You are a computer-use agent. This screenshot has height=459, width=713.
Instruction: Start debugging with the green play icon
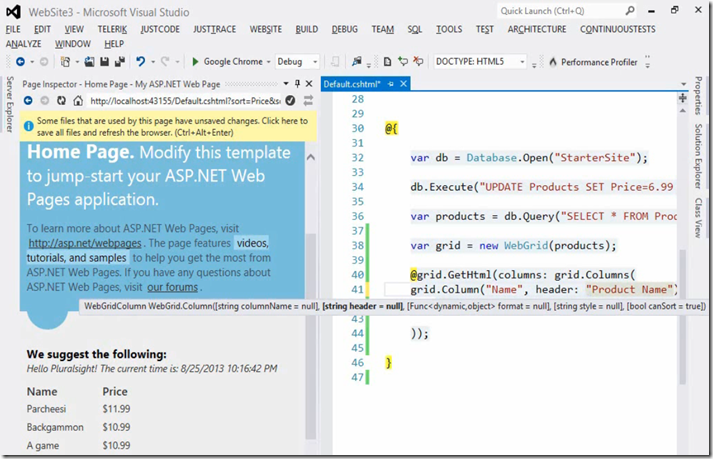pos(195,61)
